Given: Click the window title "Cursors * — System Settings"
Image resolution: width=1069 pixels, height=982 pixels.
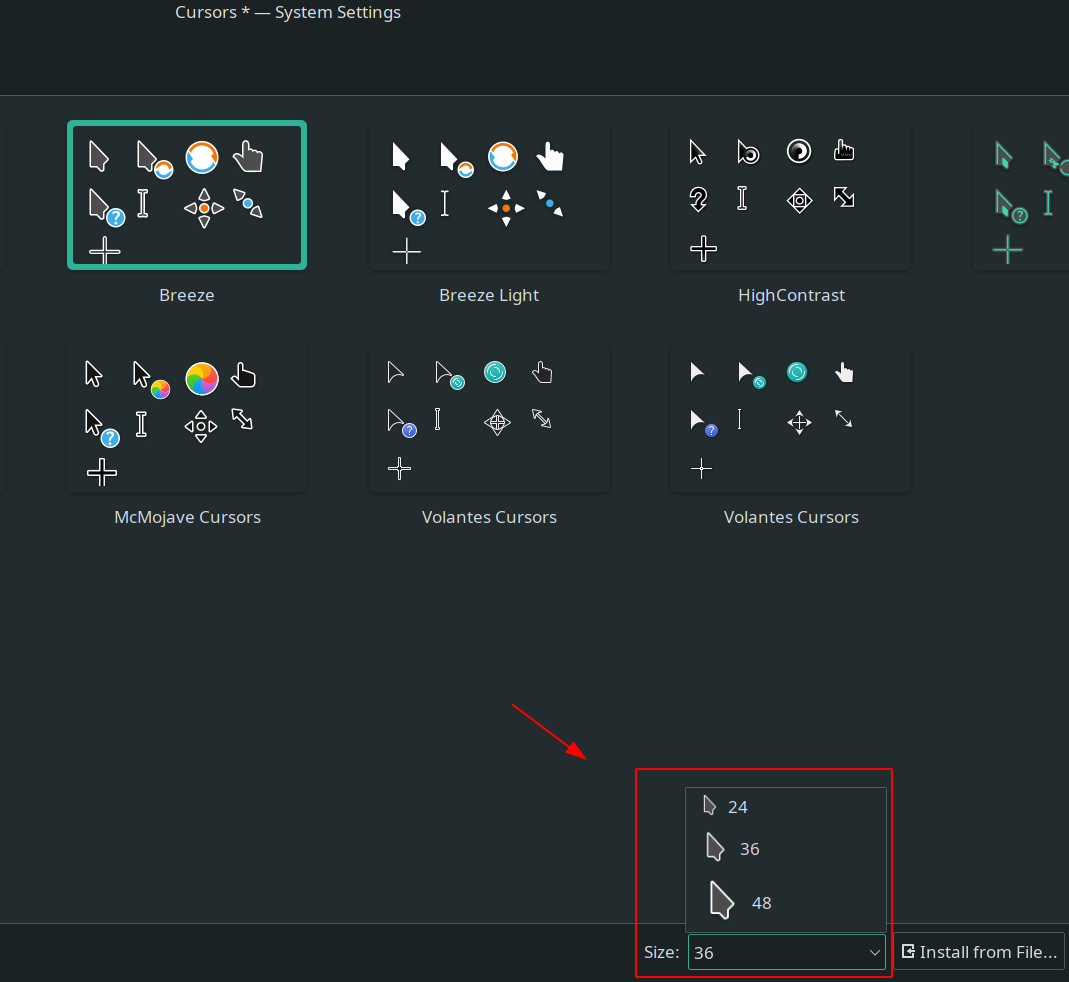Looking at the screenshot, I should (288, 12).
